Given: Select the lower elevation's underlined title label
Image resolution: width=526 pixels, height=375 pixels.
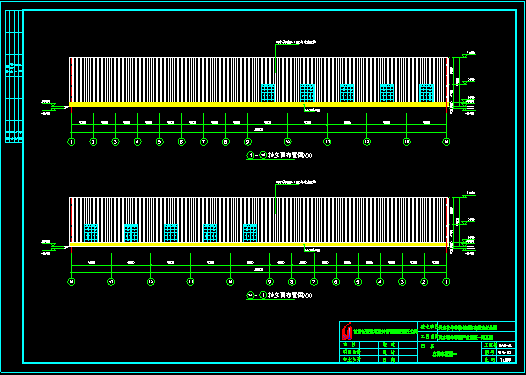Looking at the screenshot, I should click(x=279, y=295).
